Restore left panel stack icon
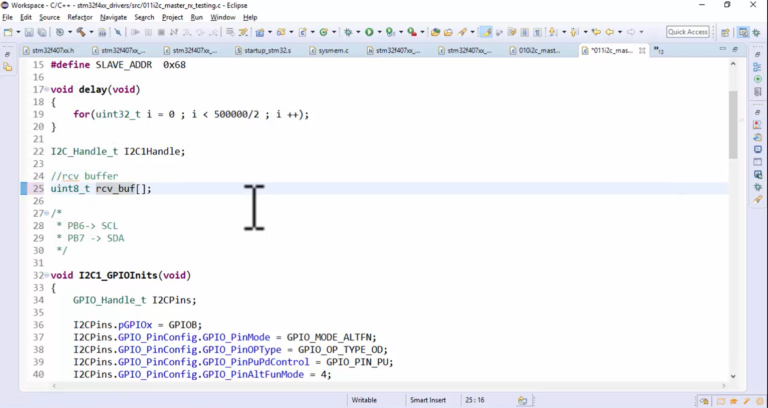 tap(7, 54)
